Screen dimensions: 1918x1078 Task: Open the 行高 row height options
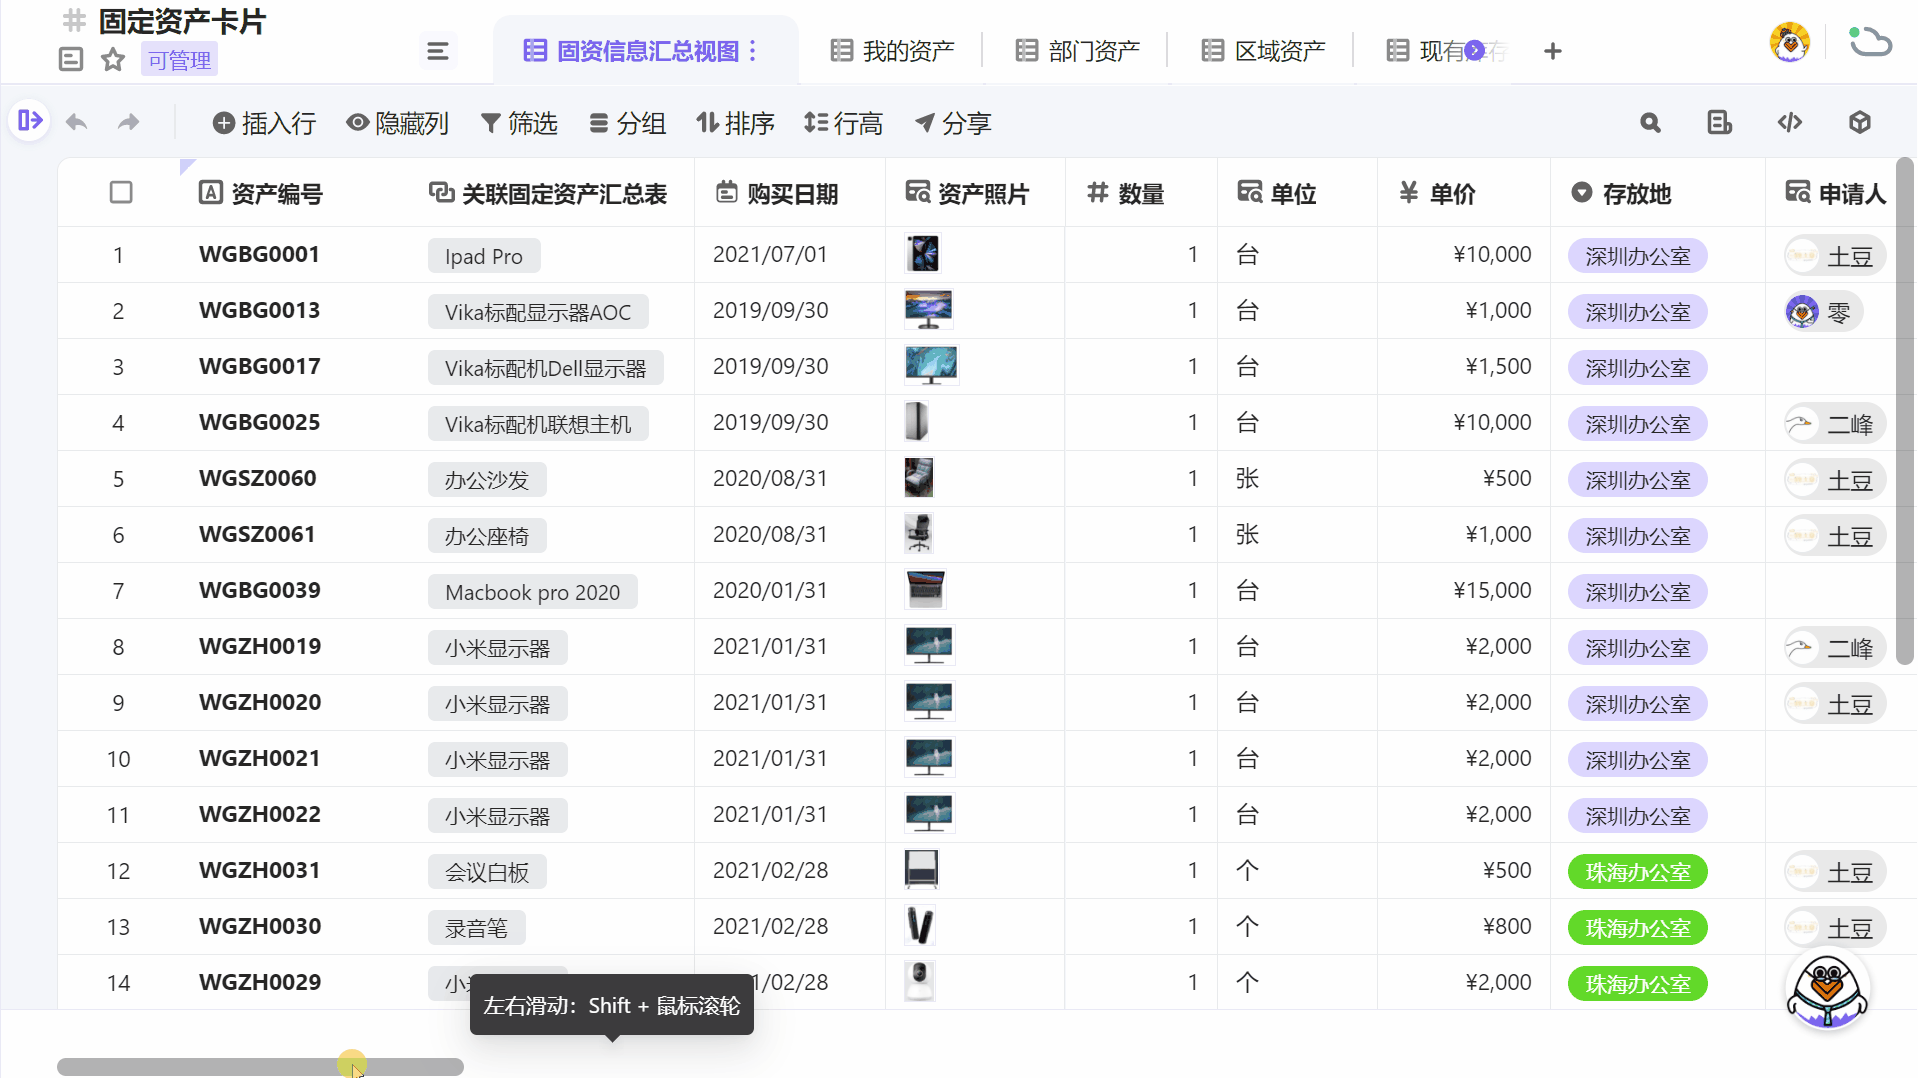[843, 123]
